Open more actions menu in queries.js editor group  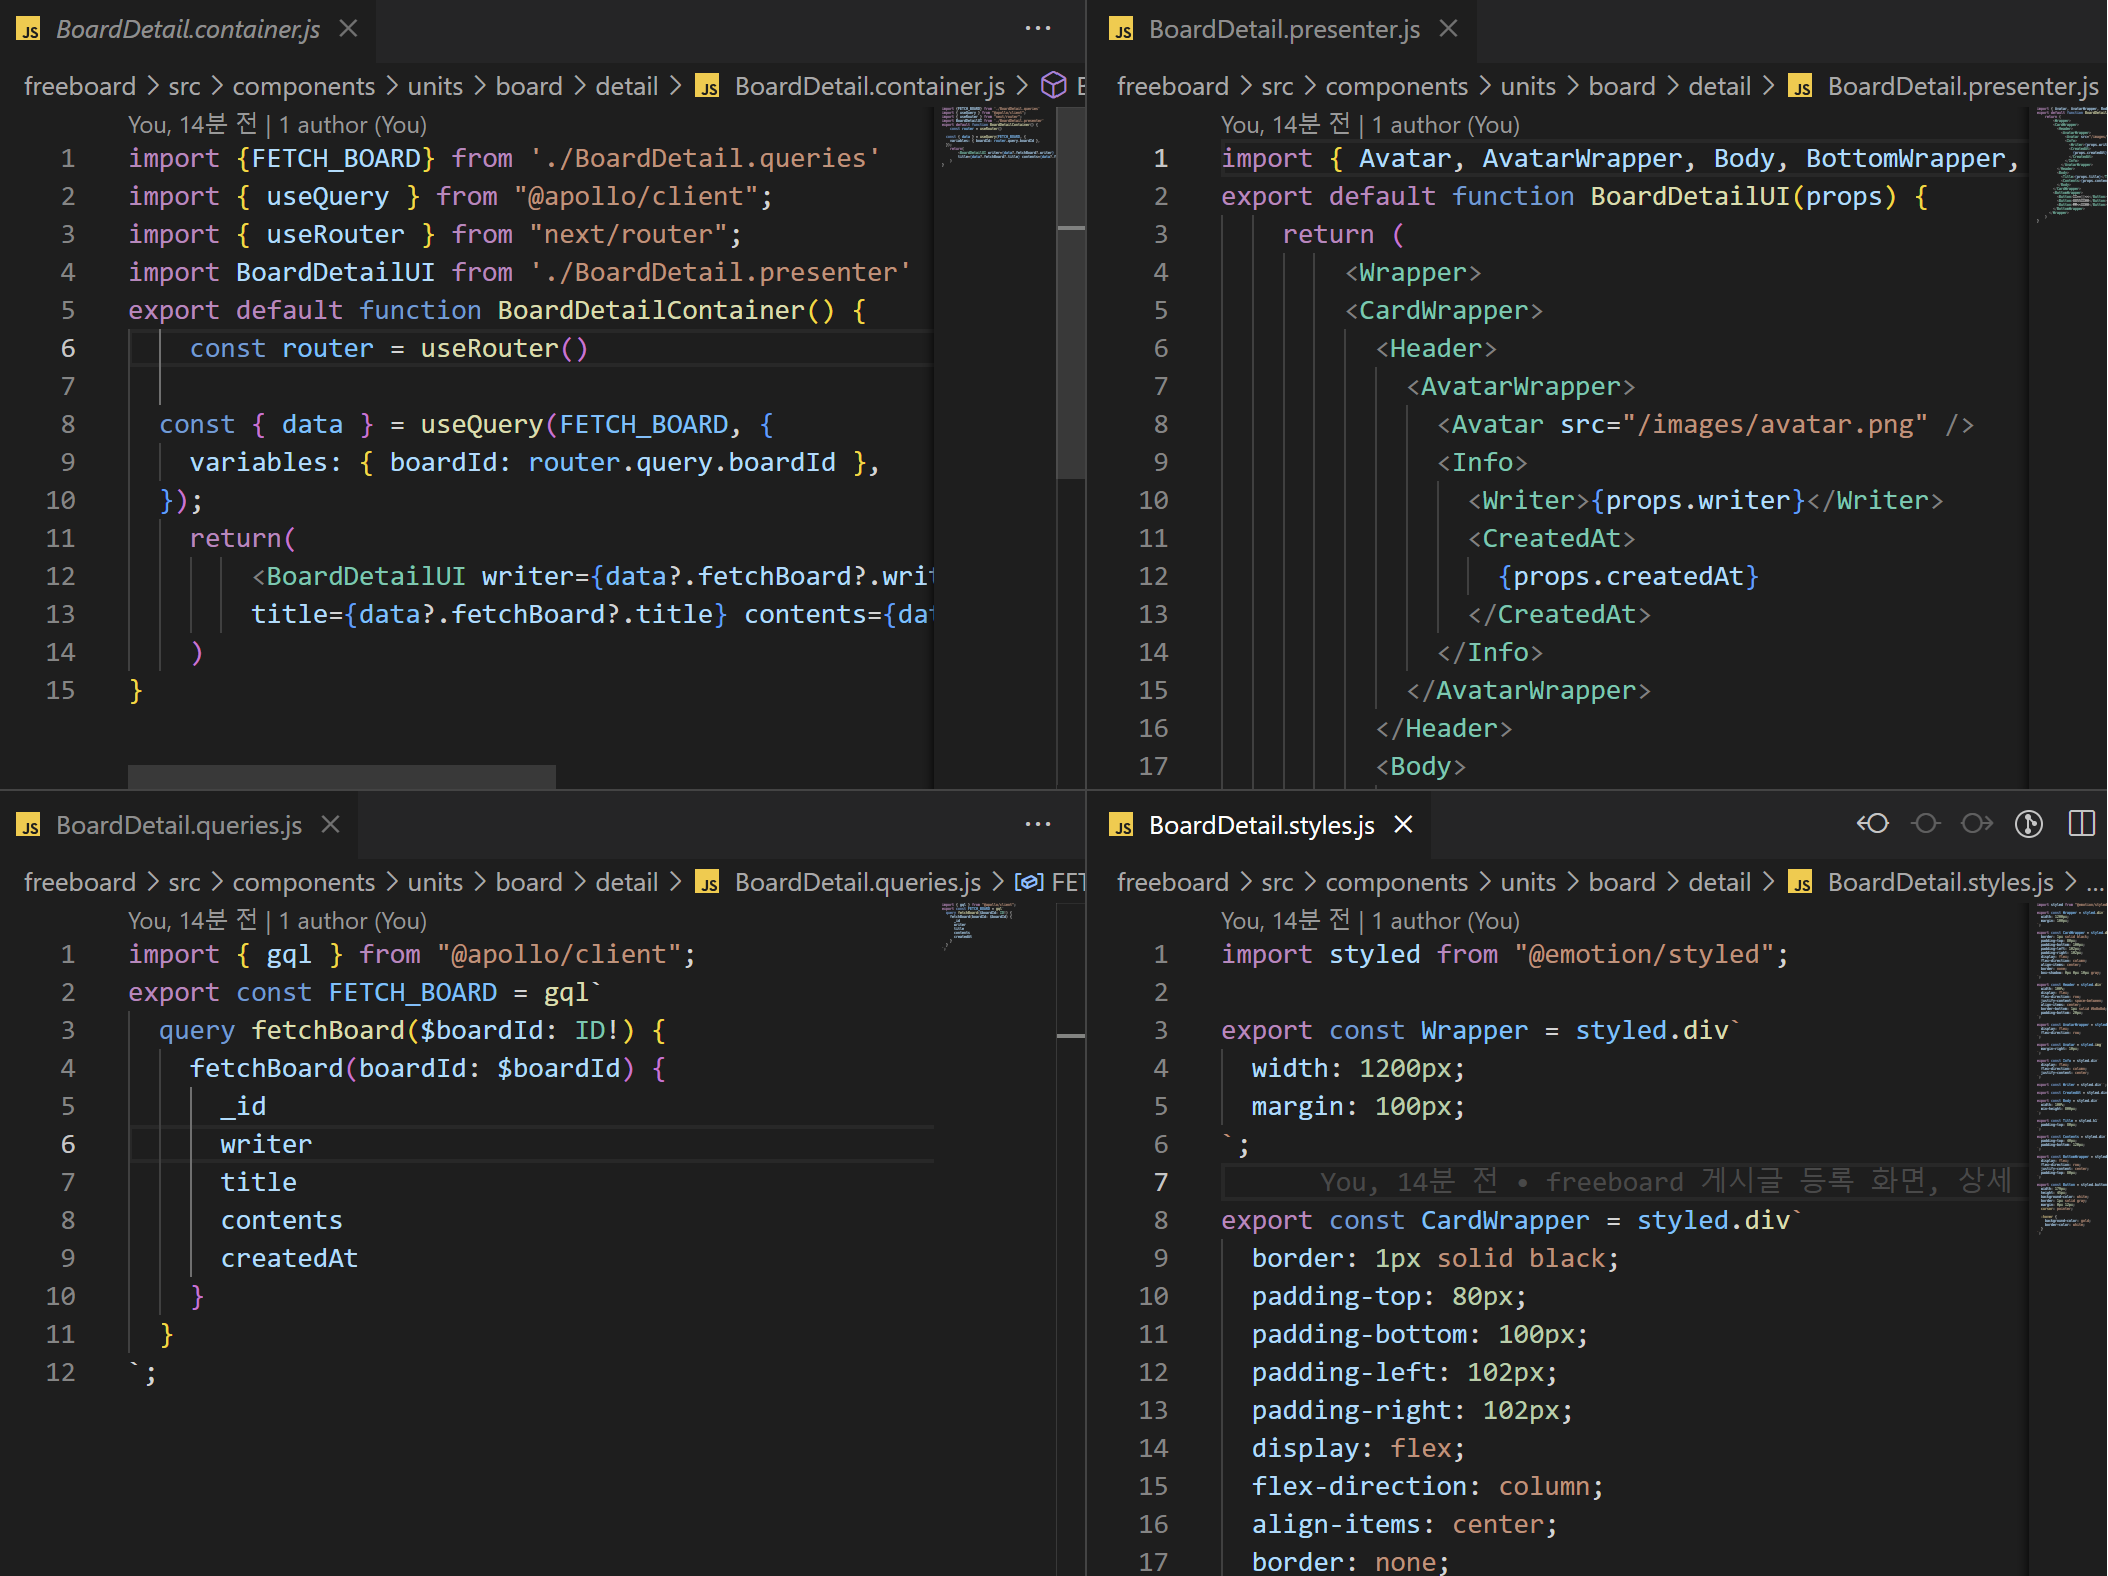(1038, 824)
